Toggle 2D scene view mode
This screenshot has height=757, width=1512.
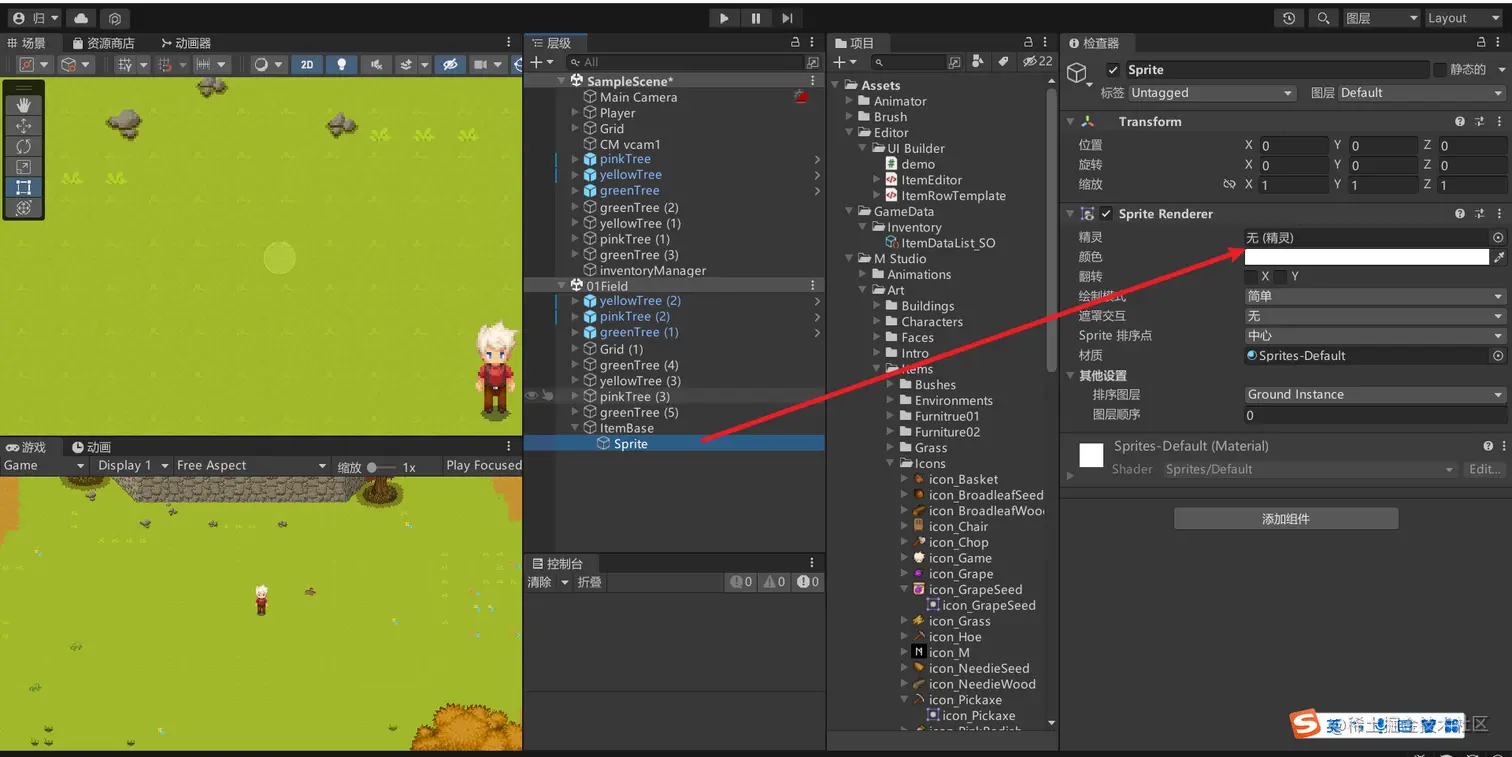coord(307,64)
